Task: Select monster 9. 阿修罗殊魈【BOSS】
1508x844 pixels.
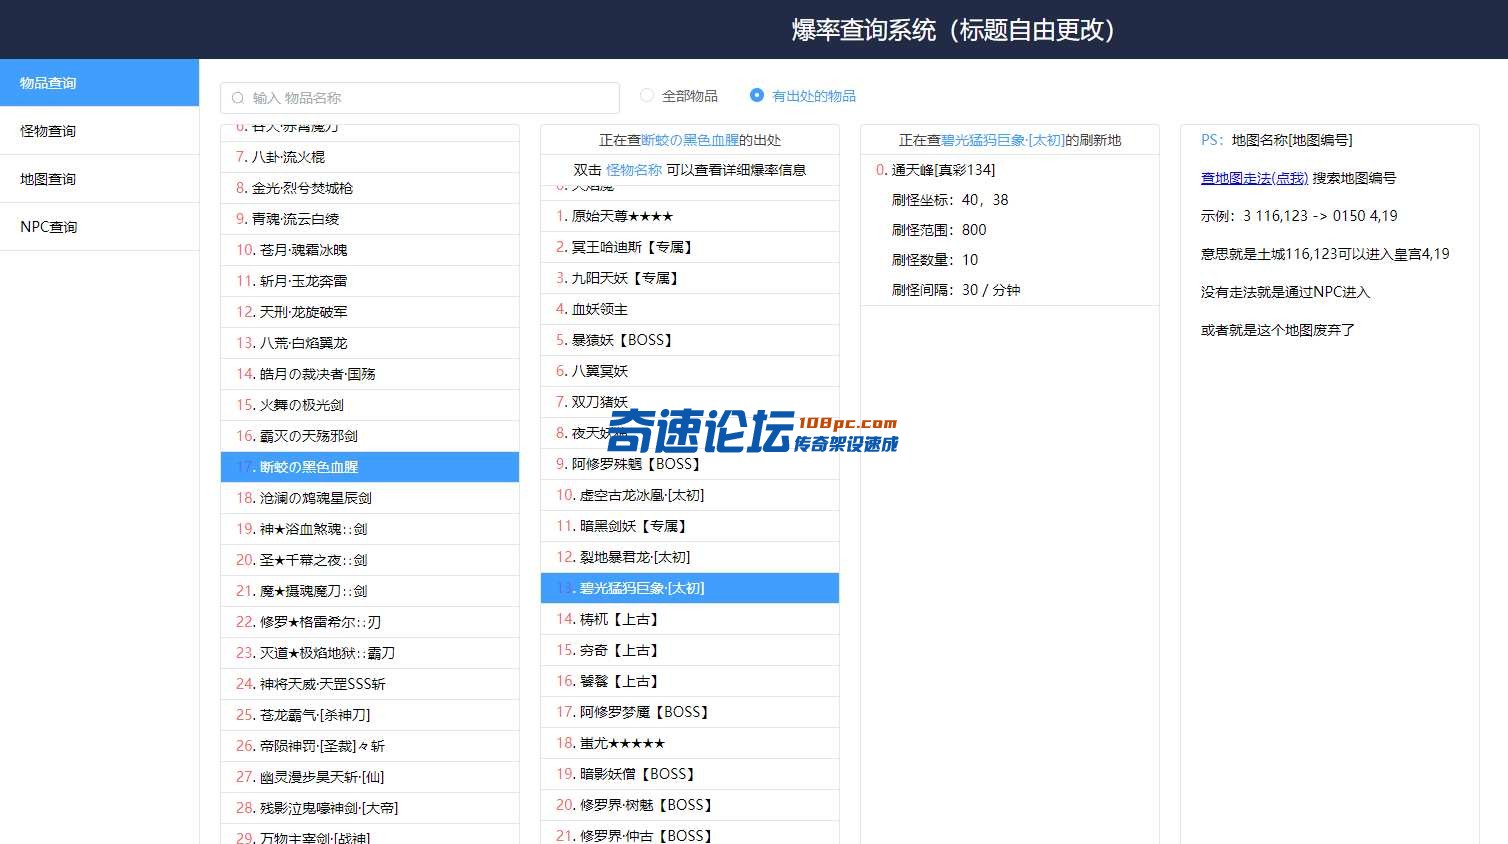Action: [x=690, y=464]
